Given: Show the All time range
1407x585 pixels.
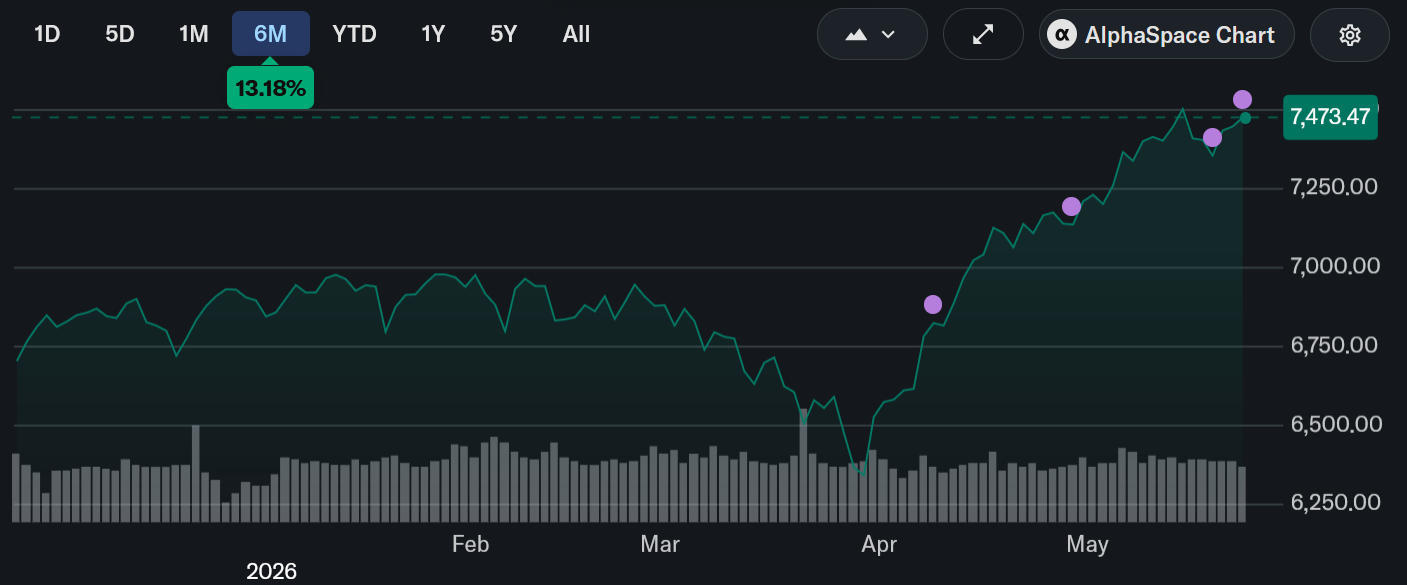Looking at the screenshot, I should click(x=577, y=34).
